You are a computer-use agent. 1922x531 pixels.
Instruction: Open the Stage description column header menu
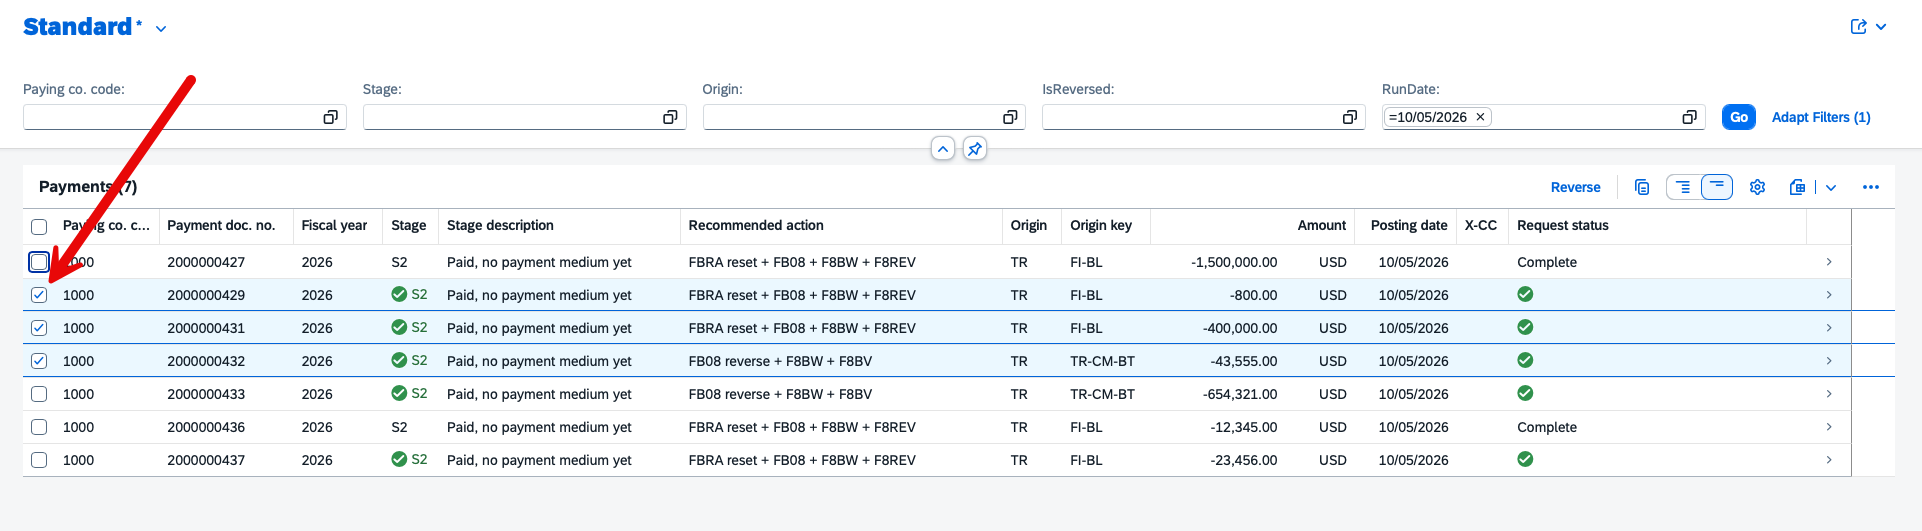560,226
